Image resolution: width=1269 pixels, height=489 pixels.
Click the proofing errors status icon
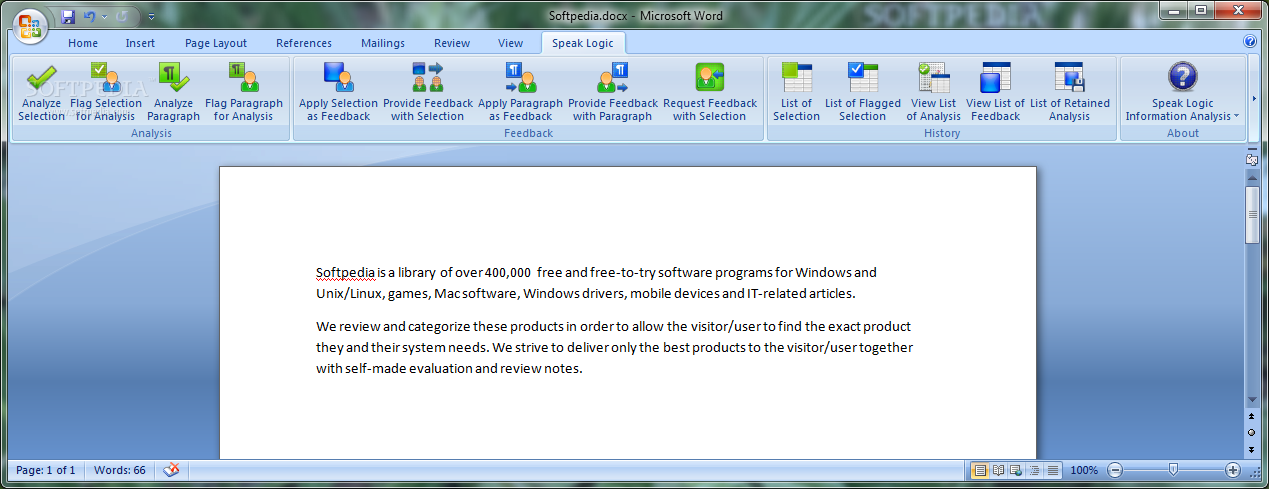pyautogui.click(x=171, y=470)
